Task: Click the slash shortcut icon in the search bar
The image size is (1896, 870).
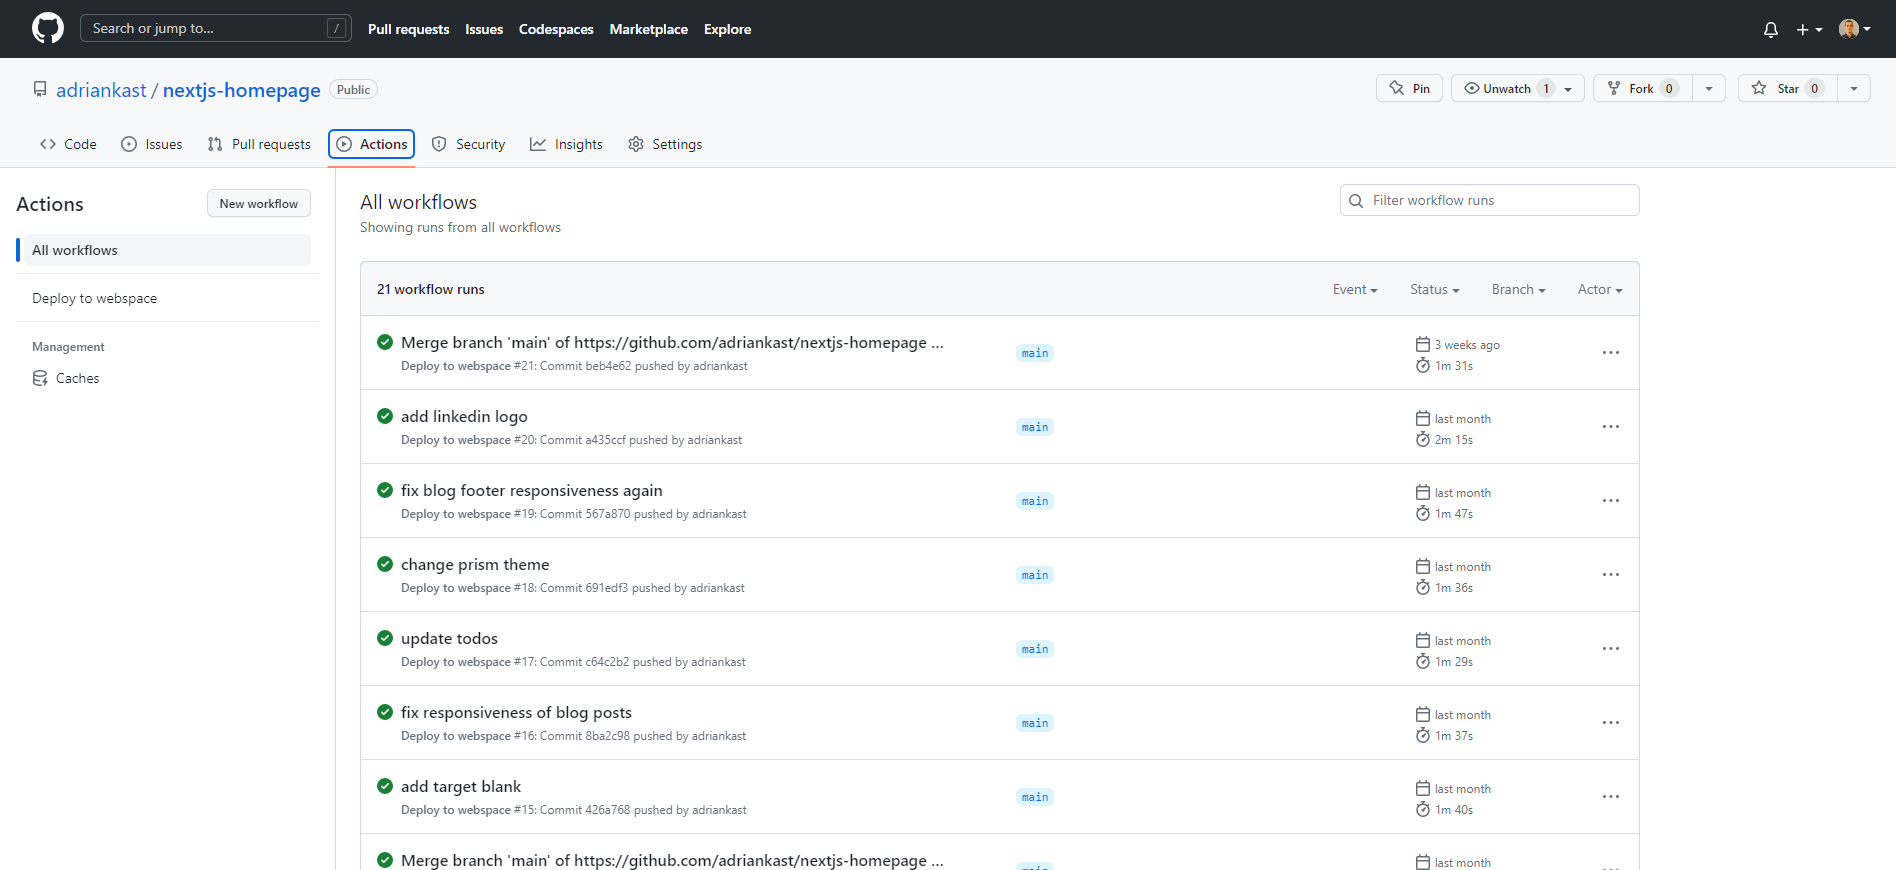Action: pyautogui.click(x=337, y=28)
